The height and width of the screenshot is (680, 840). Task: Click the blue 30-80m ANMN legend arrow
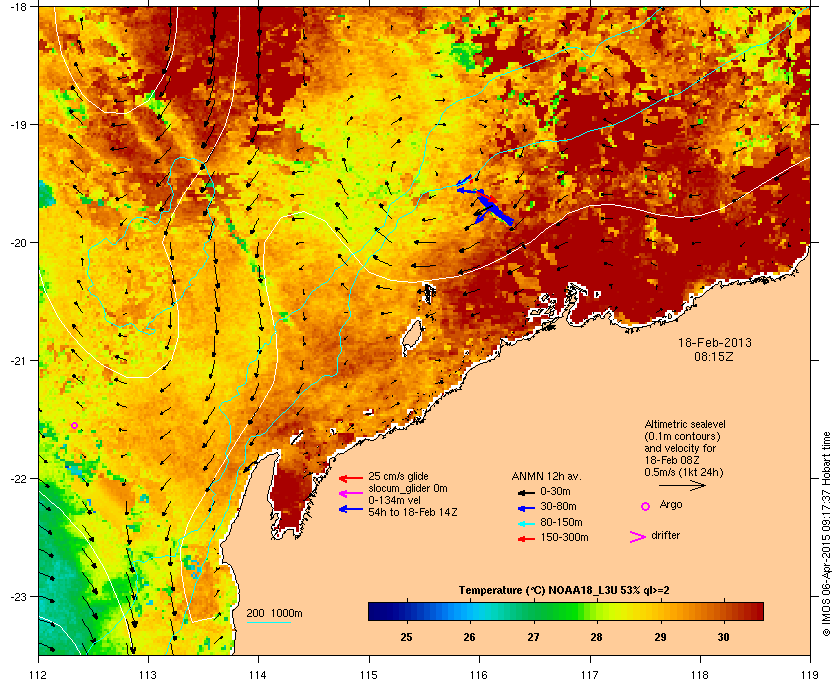point(527,507)
